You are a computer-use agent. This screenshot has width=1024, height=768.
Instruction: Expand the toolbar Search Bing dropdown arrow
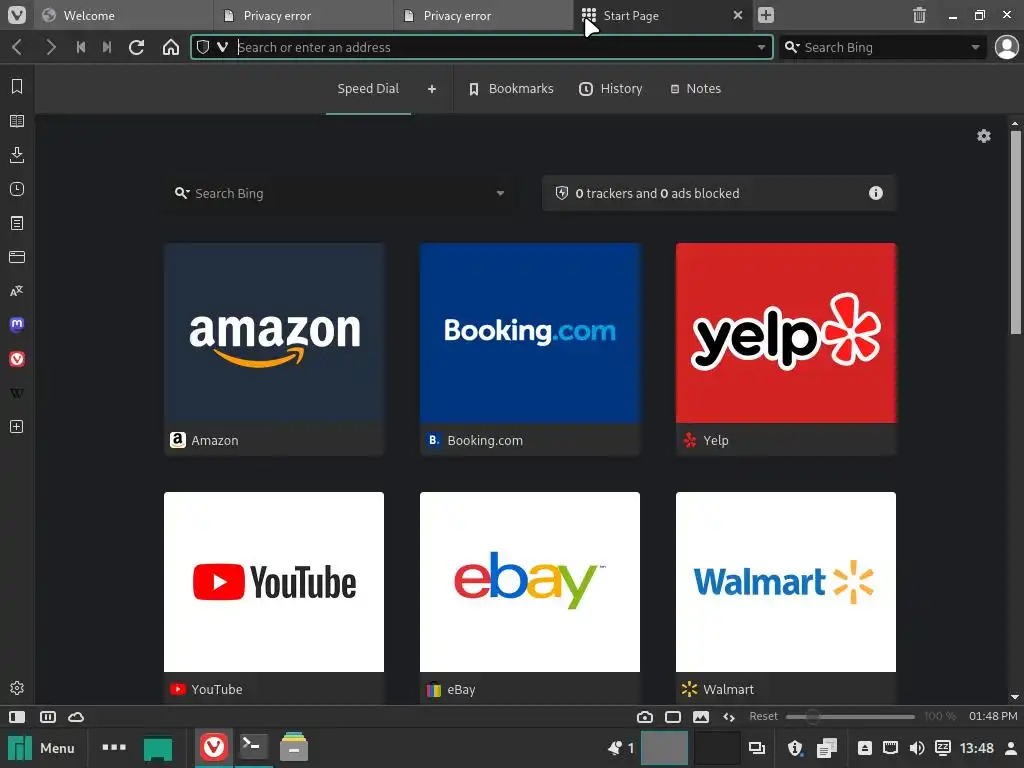[x=975, y=47]
